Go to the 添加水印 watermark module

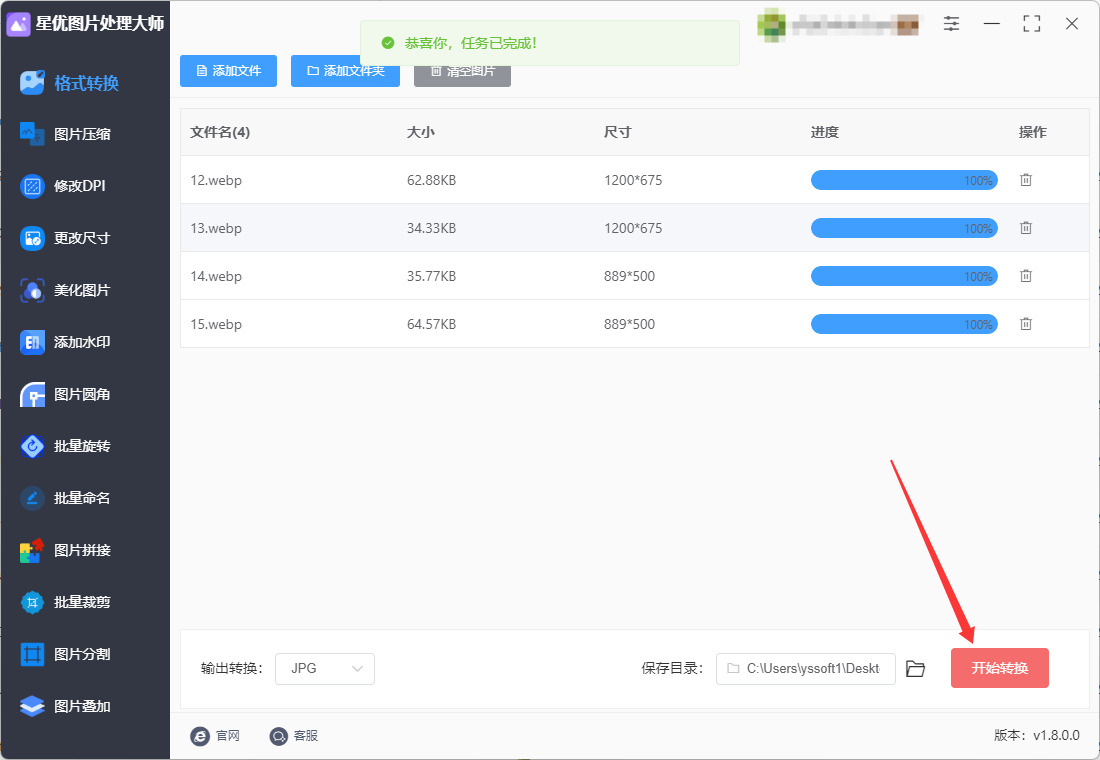pyautogui.click(x=65, y=342)
